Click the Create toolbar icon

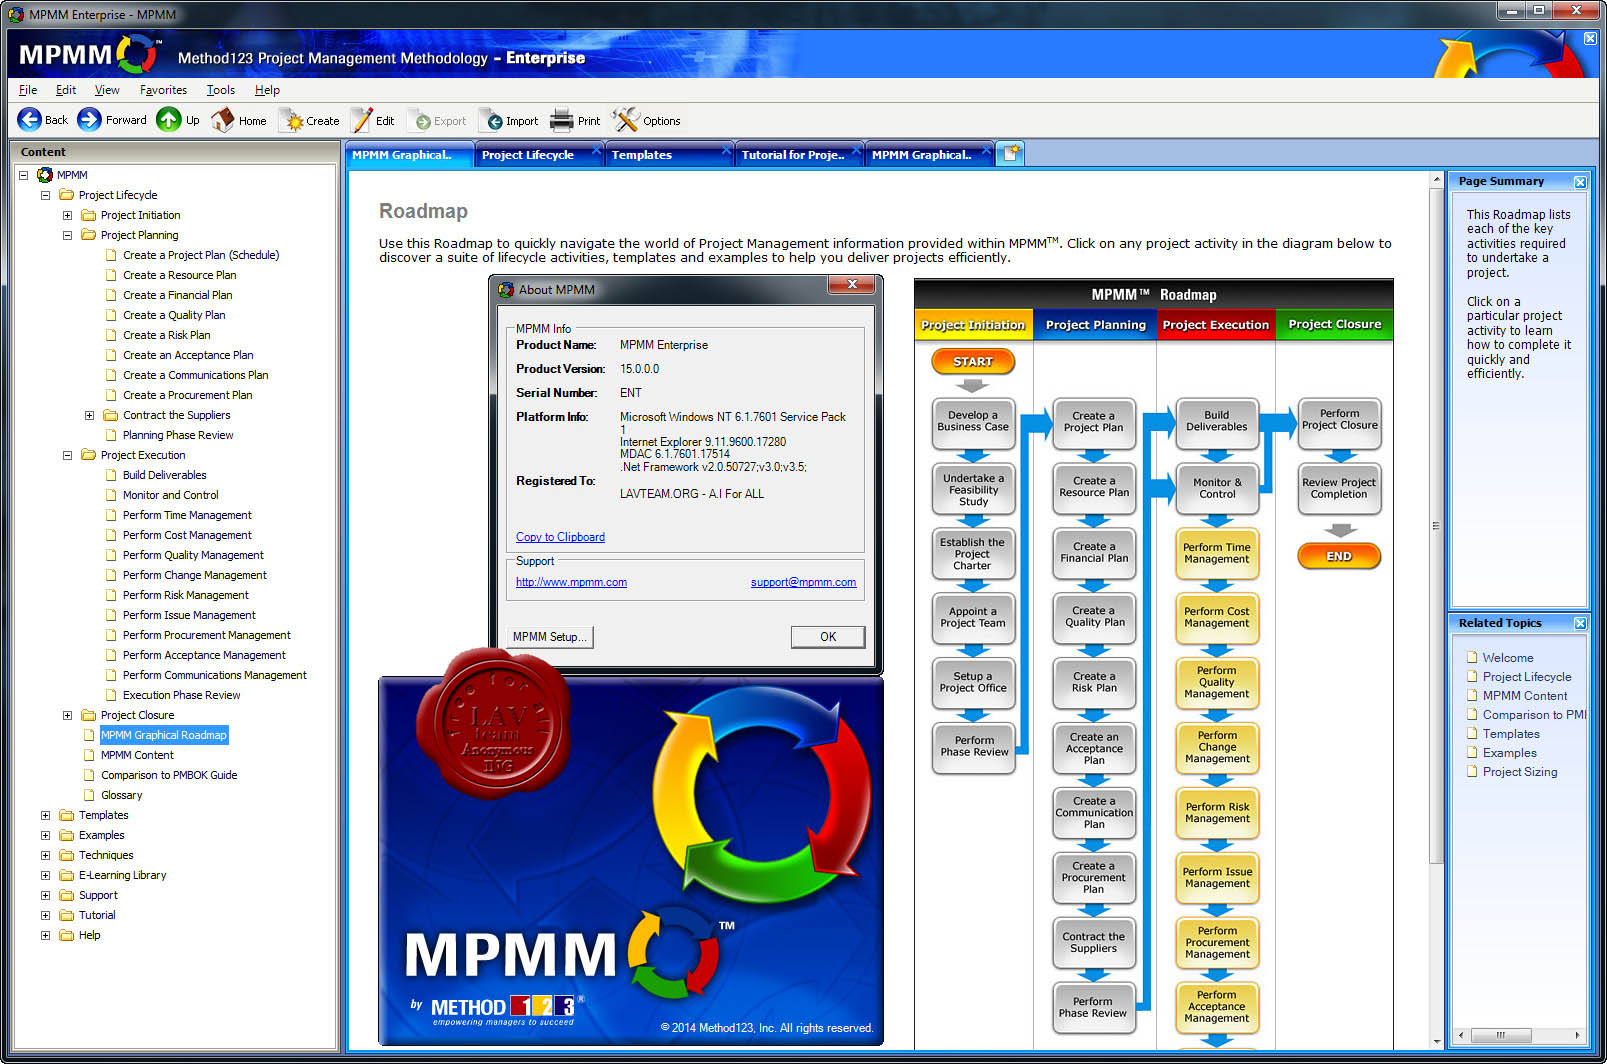[x=293, y=121]
